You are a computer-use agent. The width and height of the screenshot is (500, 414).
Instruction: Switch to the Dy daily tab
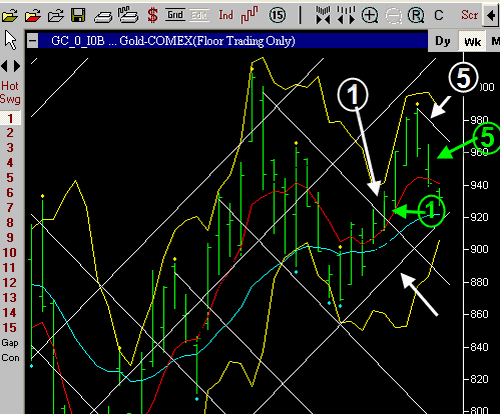pyautogui.click(x=443, y=41)
